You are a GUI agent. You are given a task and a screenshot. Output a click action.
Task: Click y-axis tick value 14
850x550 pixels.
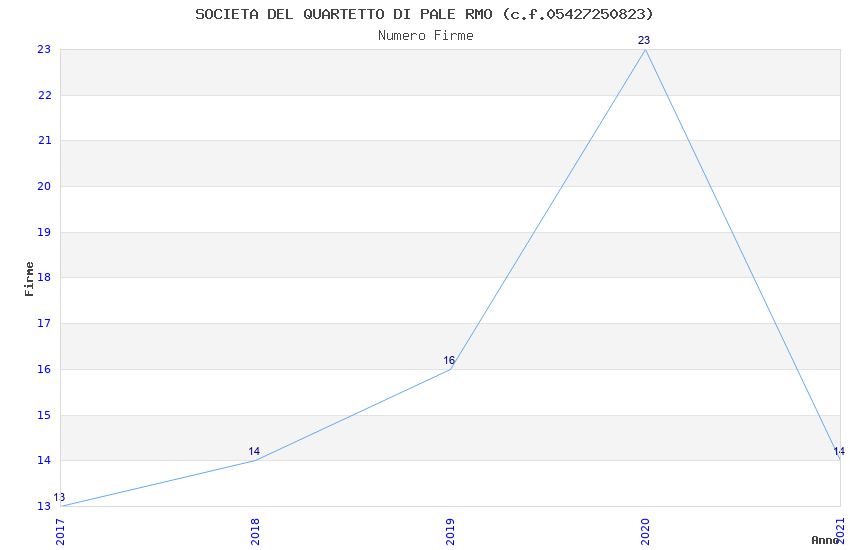(x=44, y=460)
